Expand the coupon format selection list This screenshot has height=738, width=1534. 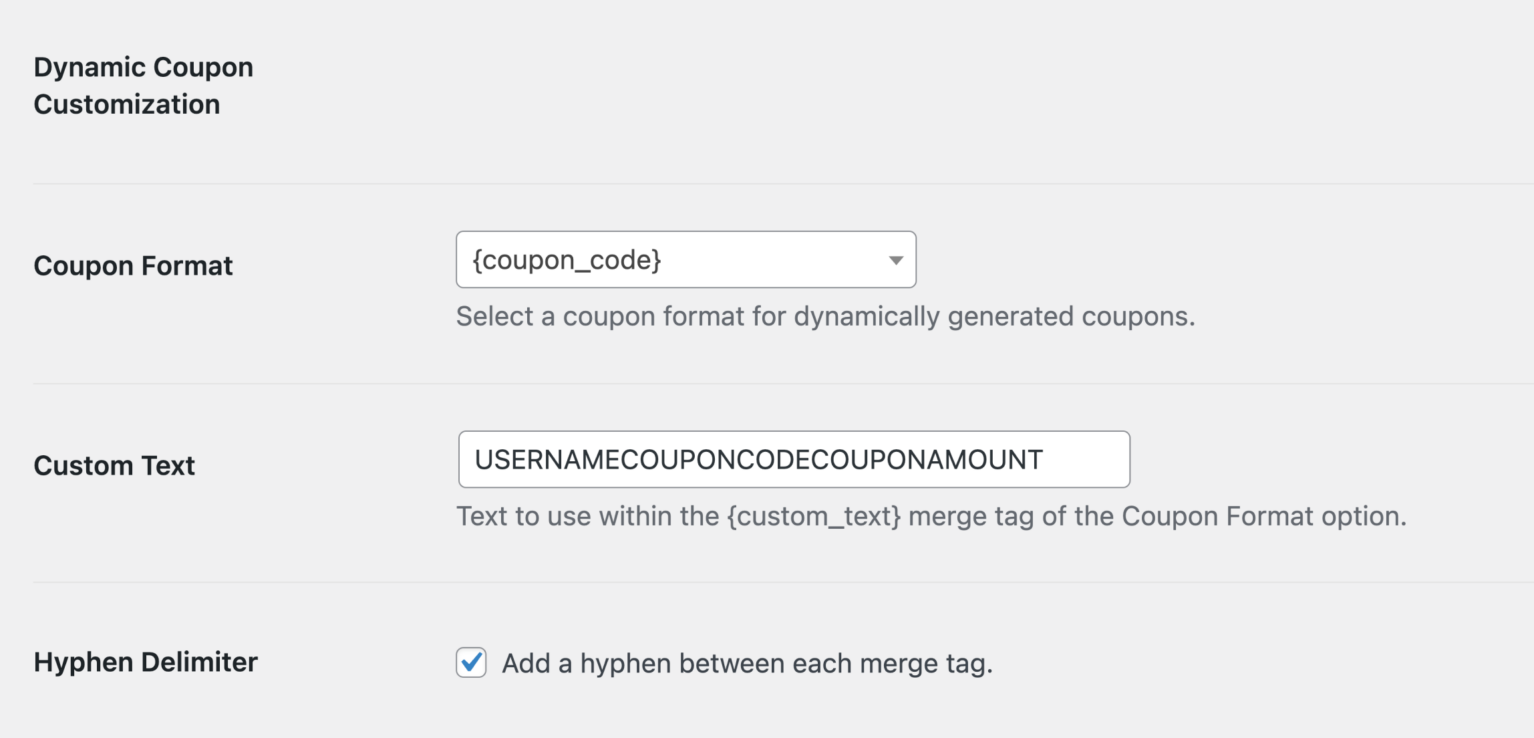pyautogui.click(x=686, y=259)
